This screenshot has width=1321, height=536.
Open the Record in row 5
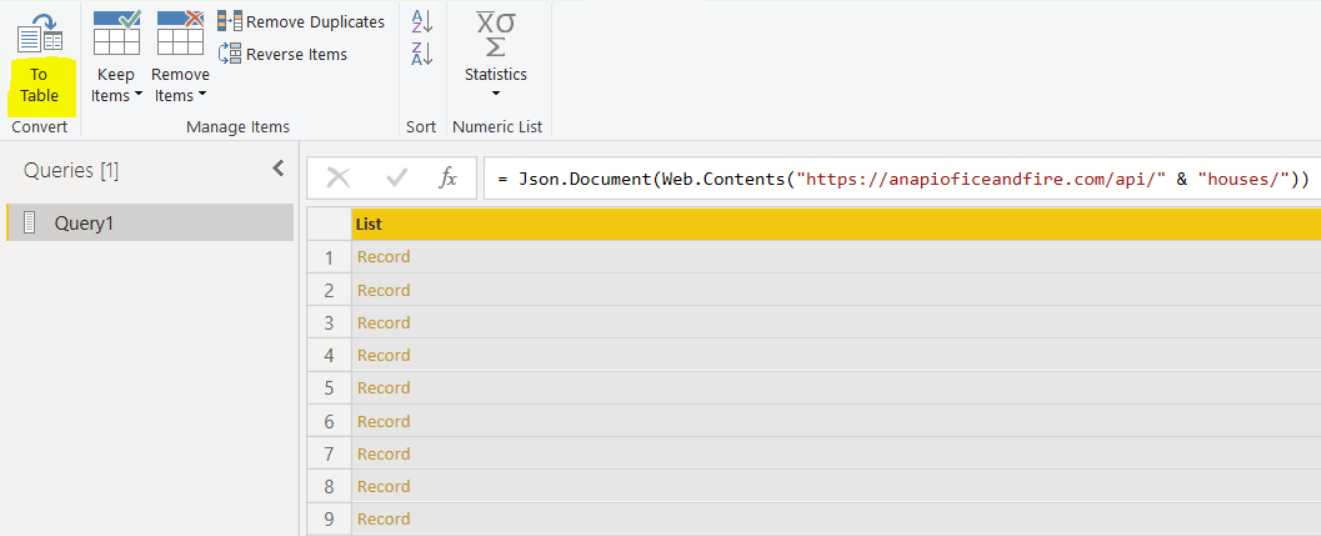click(383, 388)
